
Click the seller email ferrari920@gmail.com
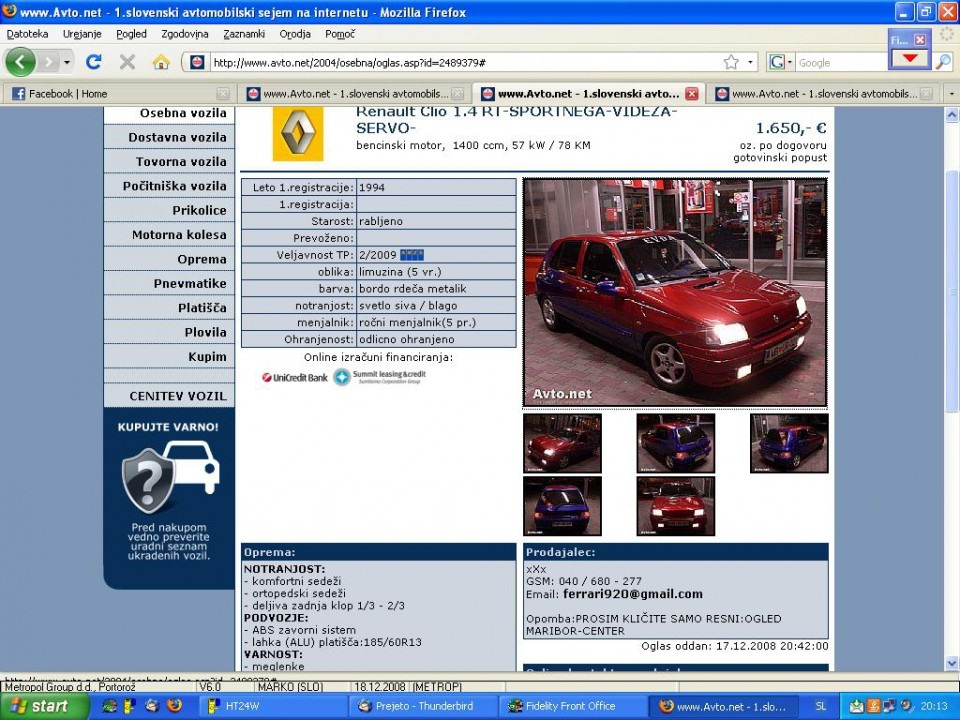pos(633,594)
